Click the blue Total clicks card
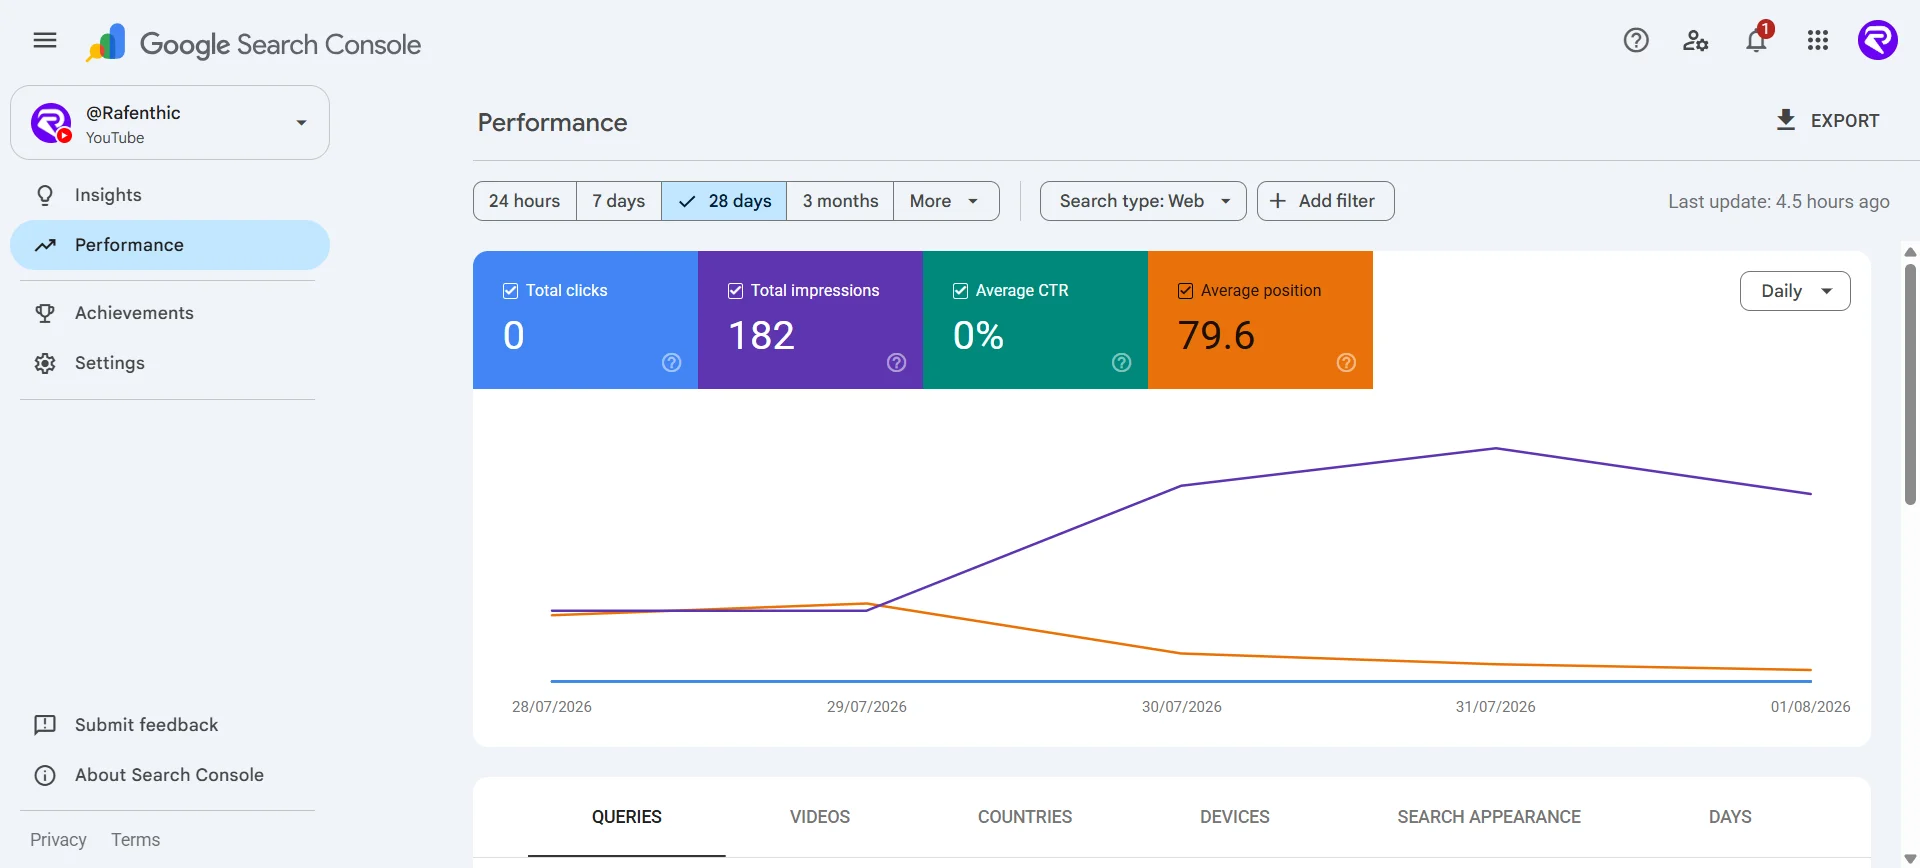The image size is (1920, 868). (x=585, y=320)
